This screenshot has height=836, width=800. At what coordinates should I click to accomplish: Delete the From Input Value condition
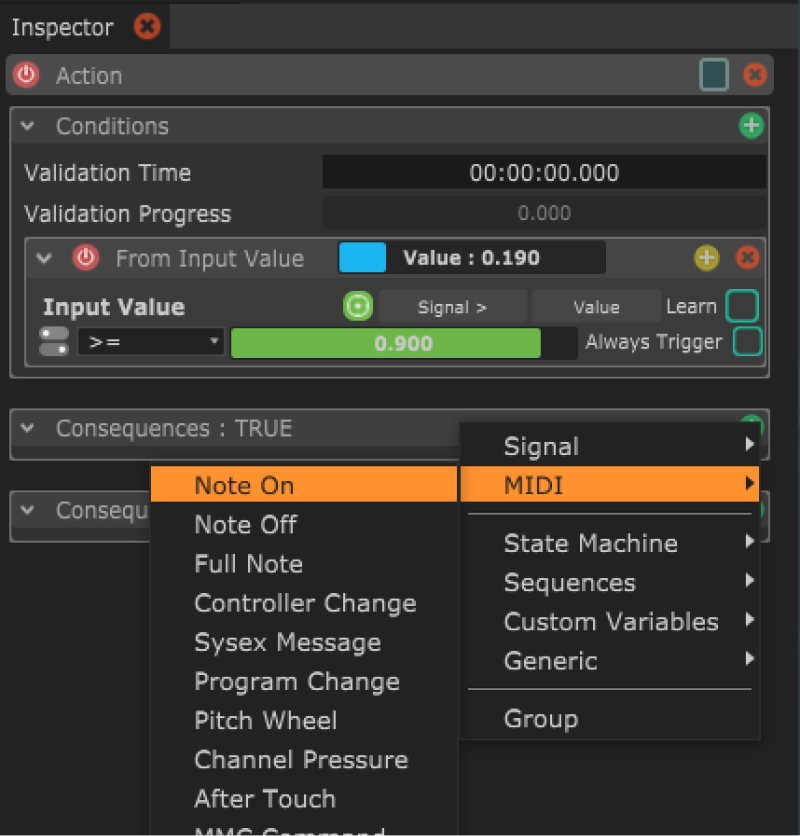pyautogui.click(x=747, y=258)
